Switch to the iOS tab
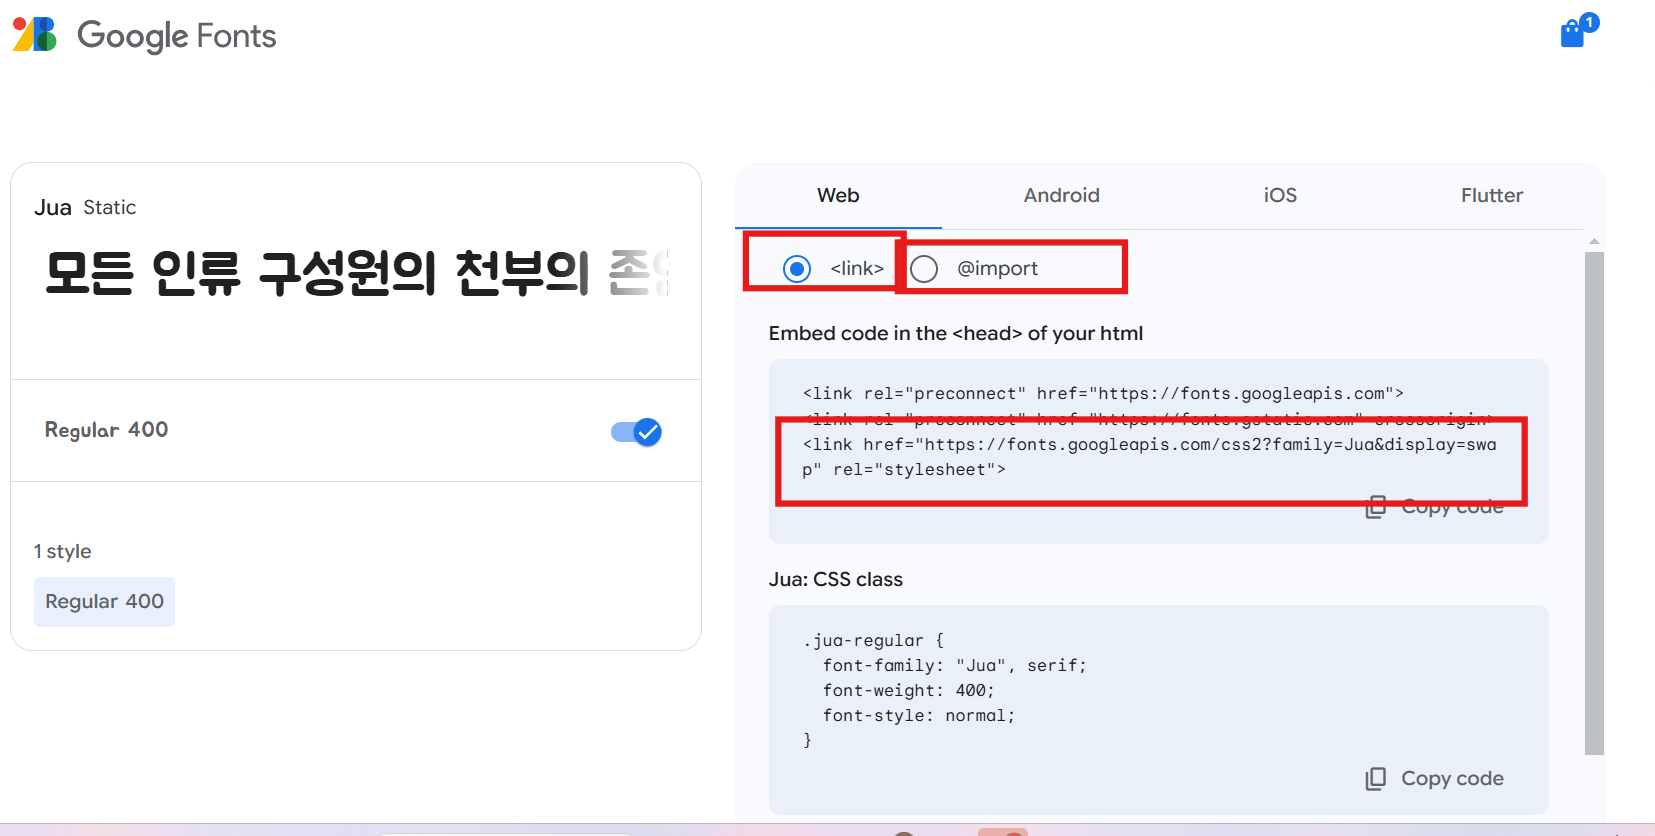The image size is (1655, 836). 1280,195
